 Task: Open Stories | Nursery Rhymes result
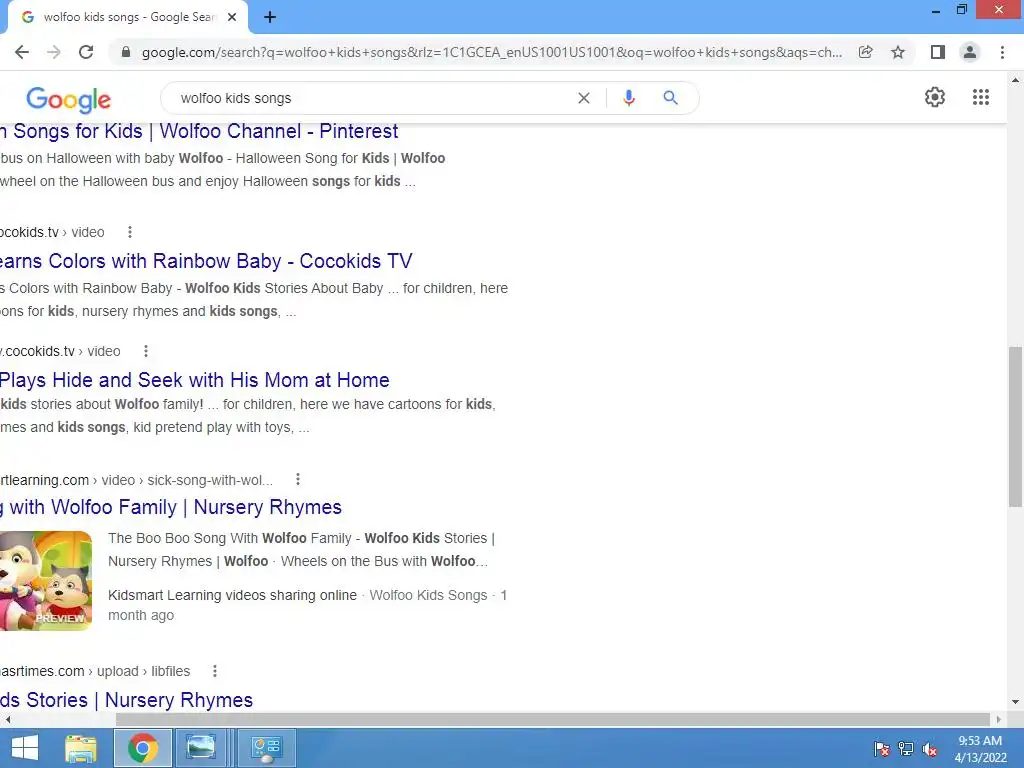(127, 700)
